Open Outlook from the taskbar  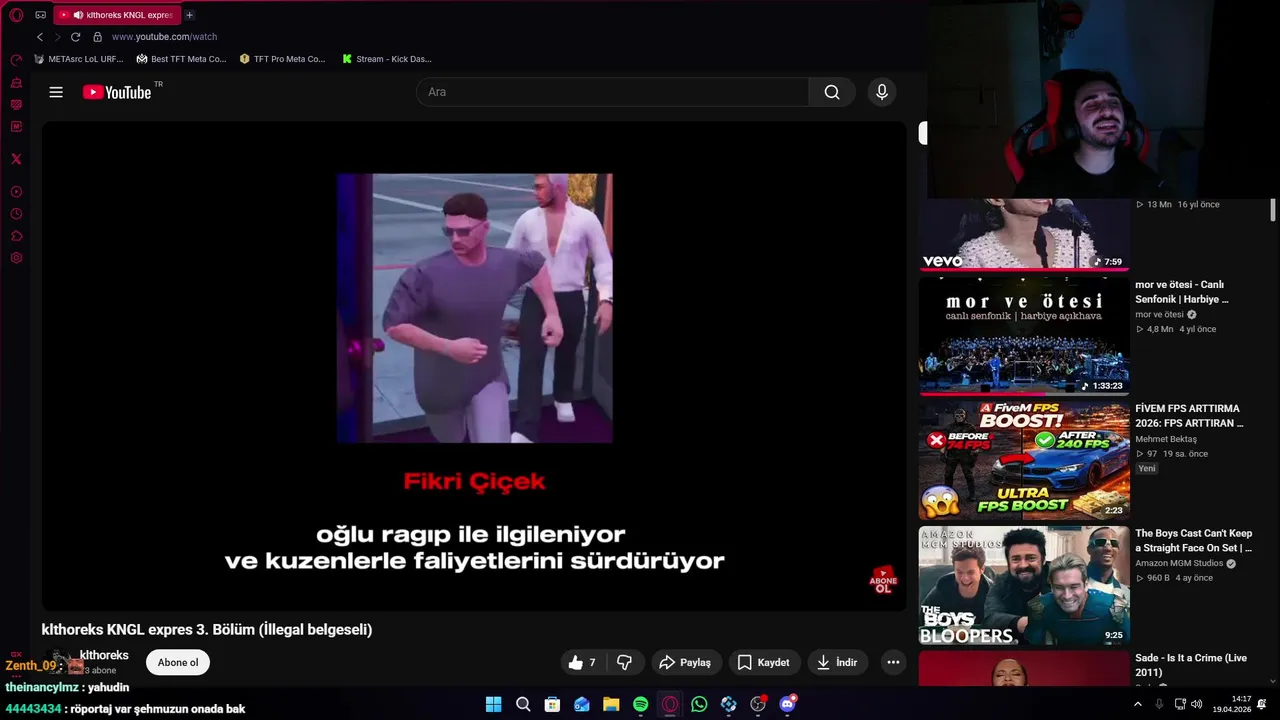click(x=582, y=704)
